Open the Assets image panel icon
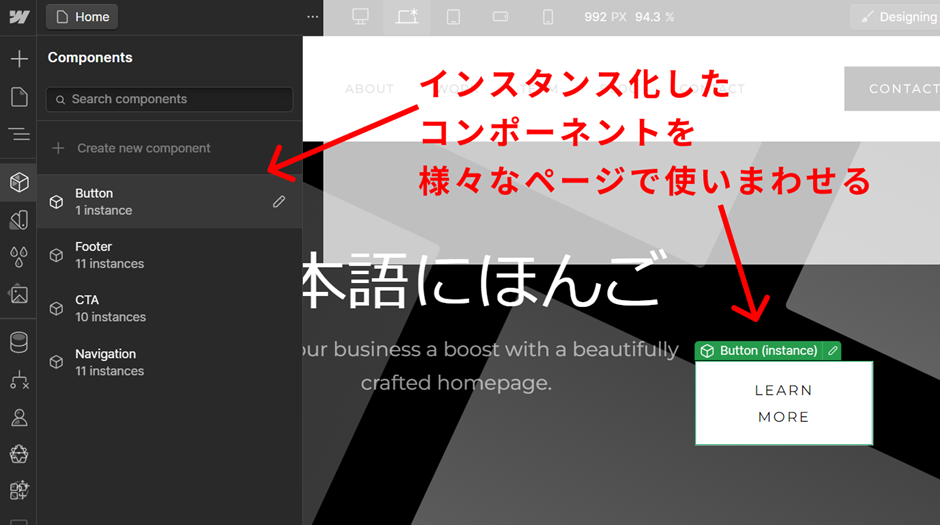 point(19,294)
